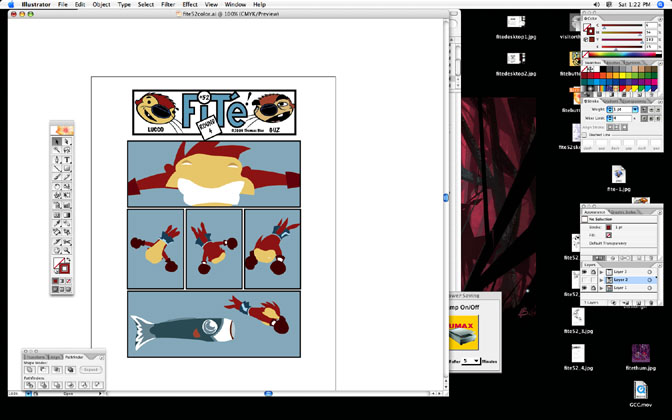Open the Color panel flyout menu
The width and height of the screenshot is (672, 420).
(x=660, y=19)
